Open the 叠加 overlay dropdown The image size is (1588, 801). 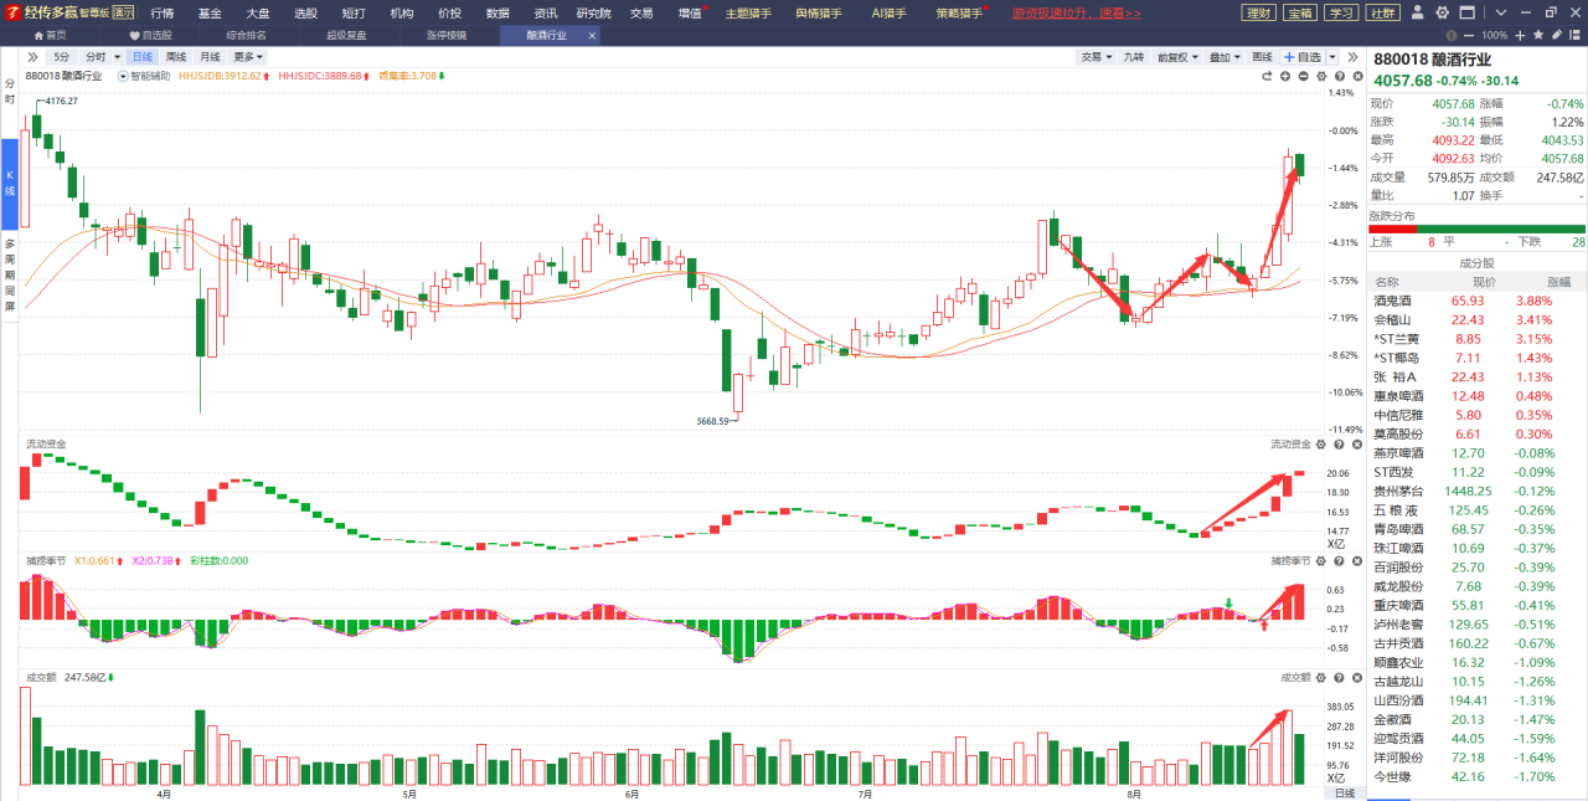[x=1225, y=57]
